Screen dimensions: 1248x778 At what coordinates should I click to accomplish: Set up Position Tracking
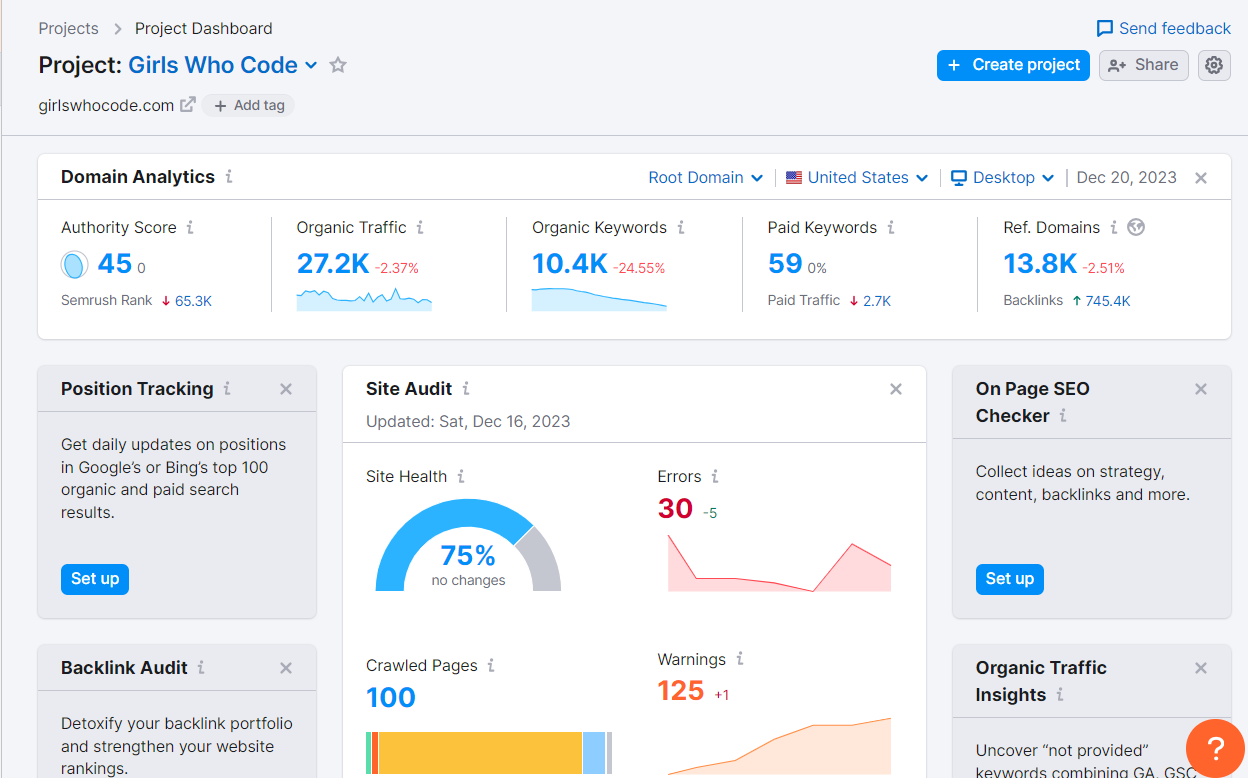94,579
